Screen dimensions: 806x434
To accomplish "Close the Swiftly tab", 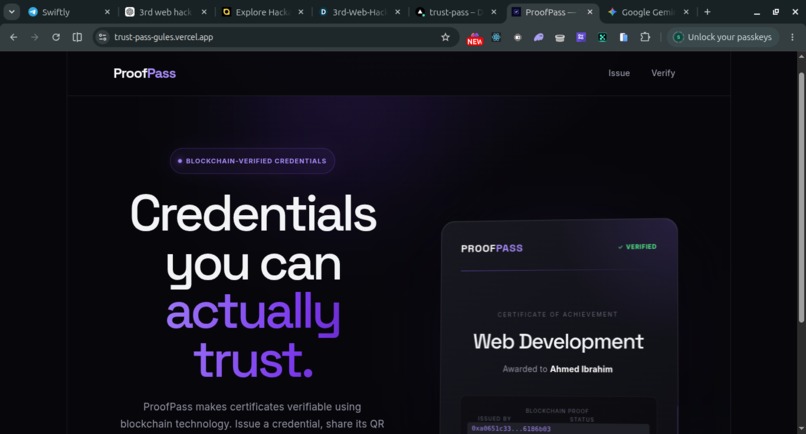I will (x=107, y=12).
